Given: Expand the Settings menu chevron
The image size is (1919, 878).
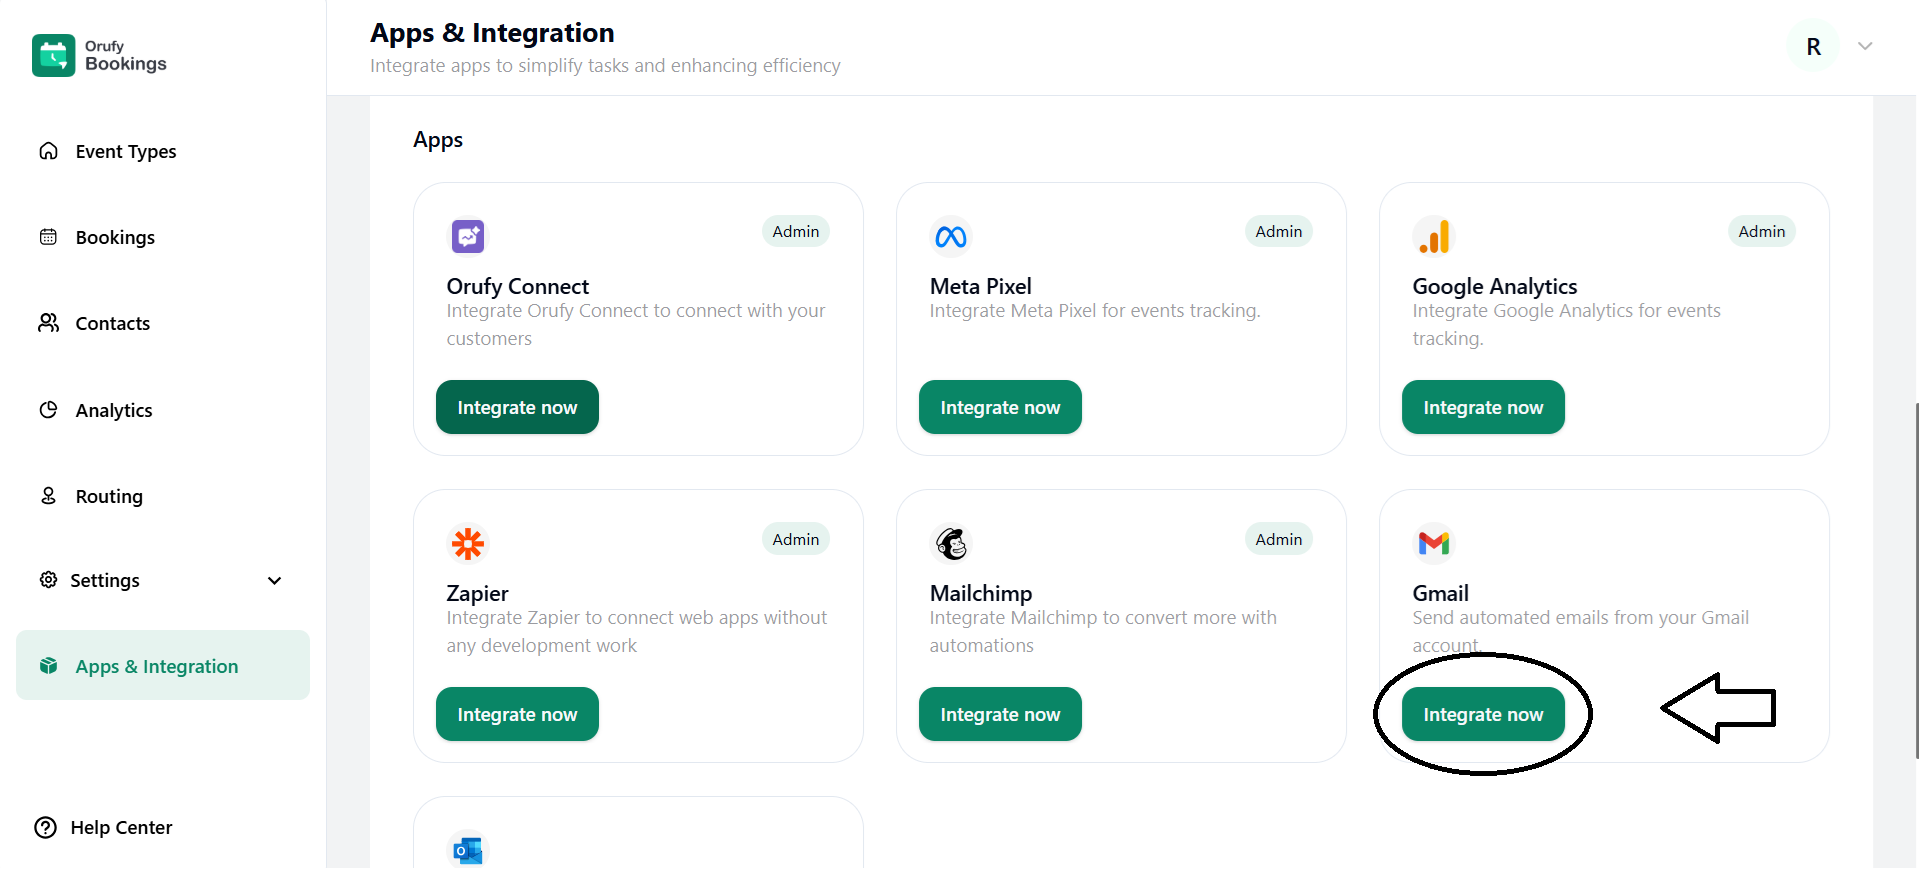Looking at the screenshot, I should 274,581.
